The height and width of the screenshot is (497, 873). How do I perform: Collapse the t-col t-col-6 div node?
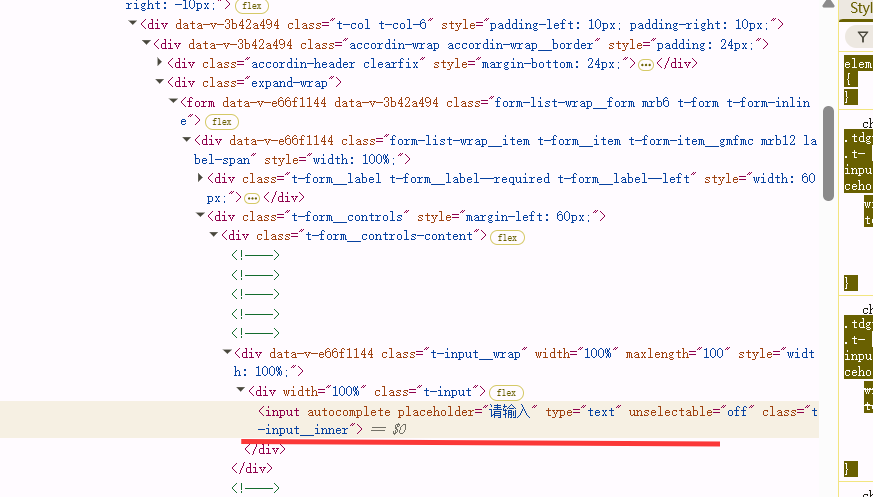pyautogui.click(x=133, y=23)
